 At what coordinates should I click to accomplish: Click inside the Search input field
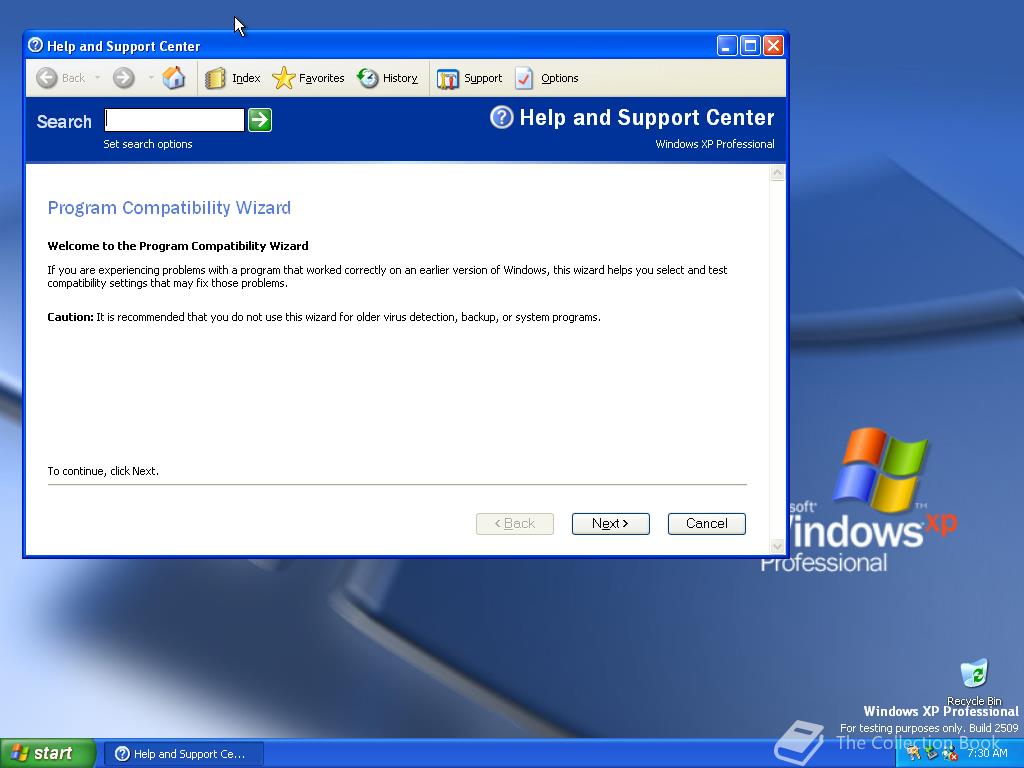(x=174, y=119)
